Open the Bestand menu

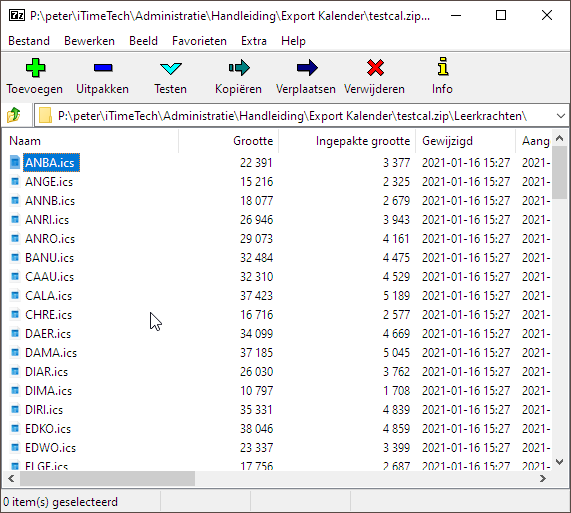tap(29, 41)
